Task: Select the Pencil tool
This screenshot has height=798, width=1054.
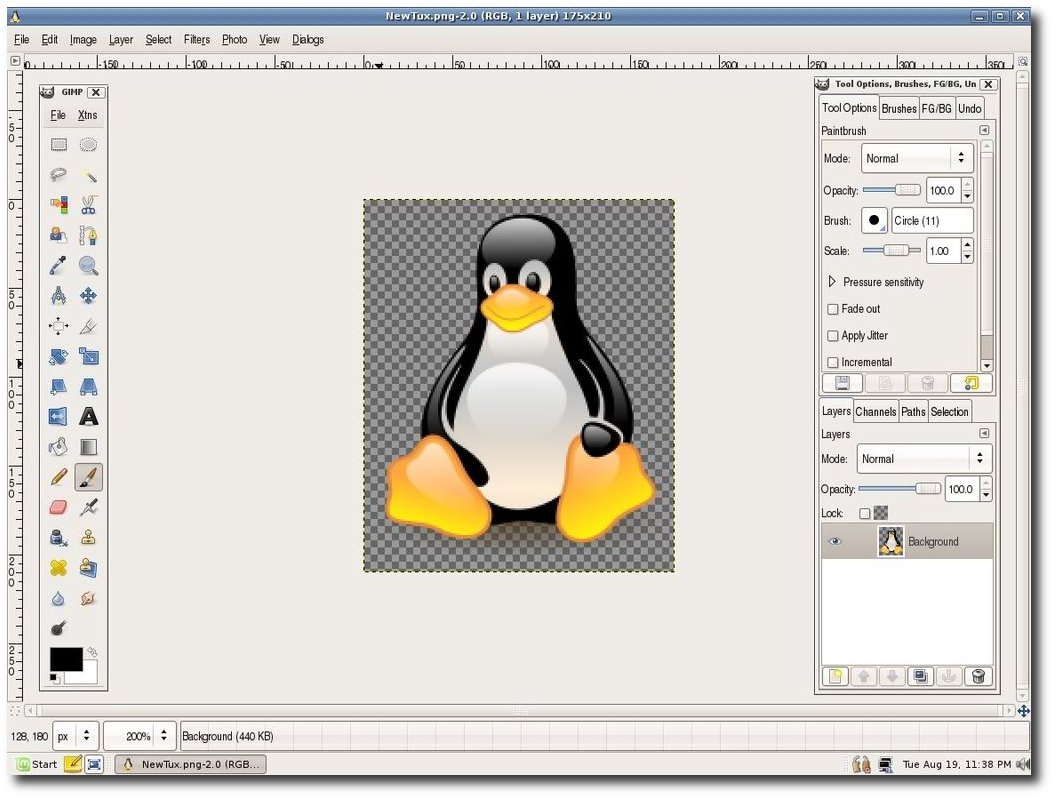Action: [58, 477]
